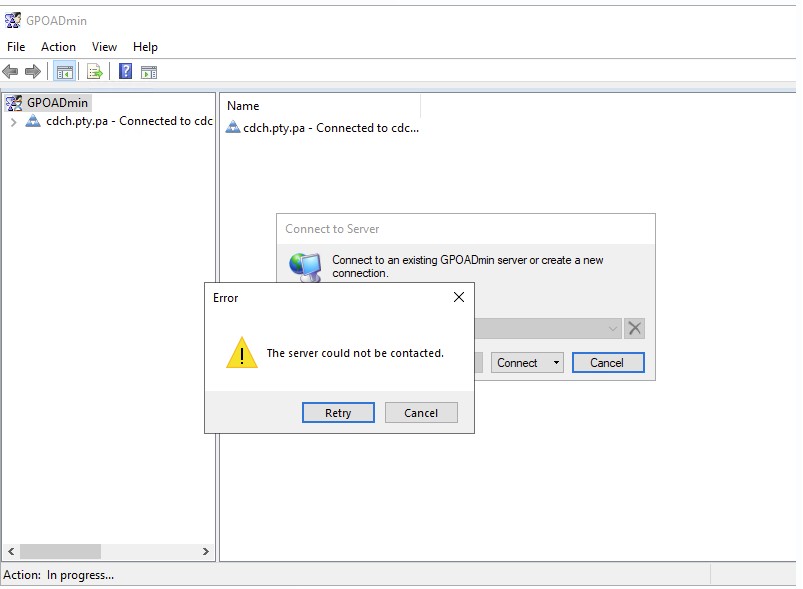Click the X delete button beside server combo box

pyautogui.click(x=634, y=328)
